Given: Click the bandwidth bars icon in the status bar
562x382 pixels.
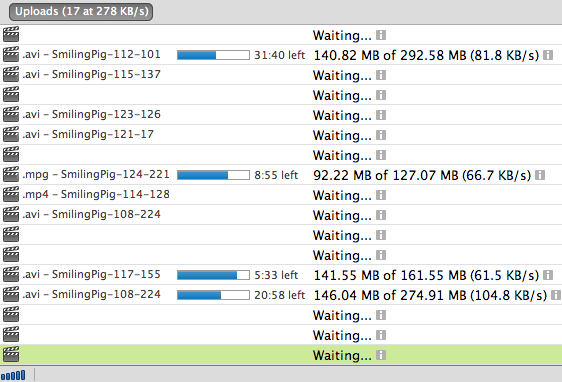Looking at the screenshot, I should (13, 375).
